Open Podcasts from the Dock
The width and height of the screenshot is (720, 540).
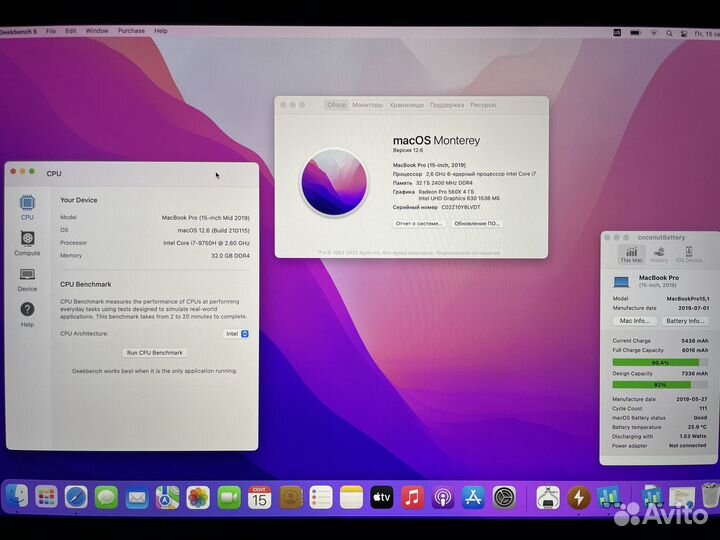coord(443,497)
